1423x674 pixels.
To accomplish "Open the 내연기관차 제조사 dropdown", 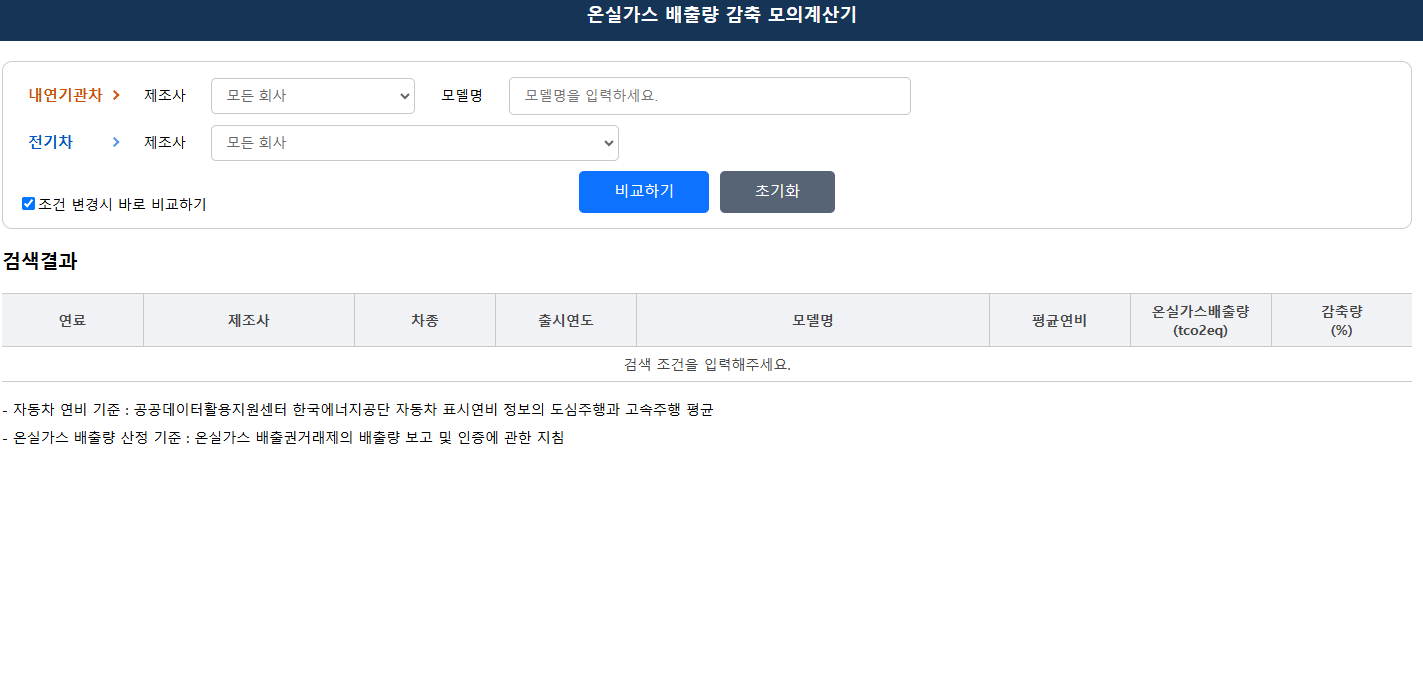I will point(312,96).
